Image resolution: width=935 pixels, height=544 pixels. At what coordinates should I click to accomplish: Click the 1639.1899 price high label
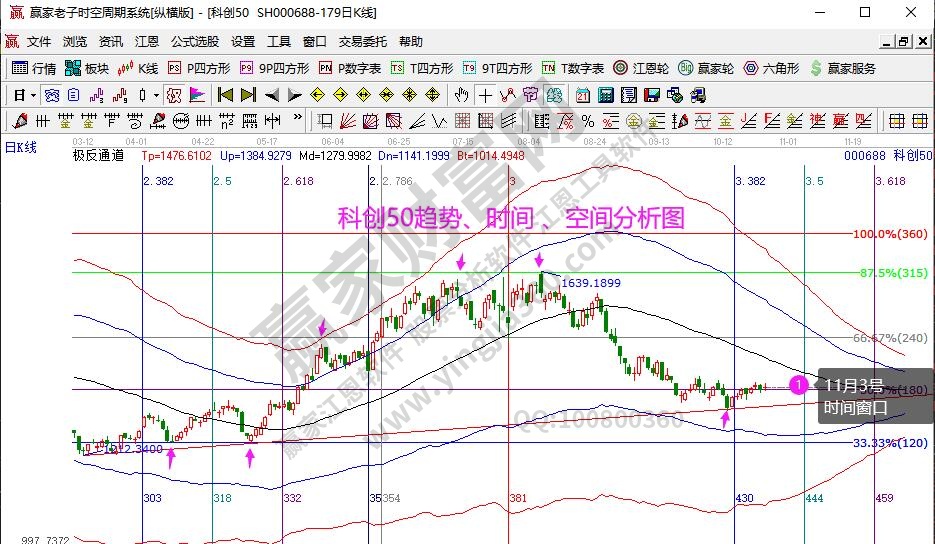590,283
